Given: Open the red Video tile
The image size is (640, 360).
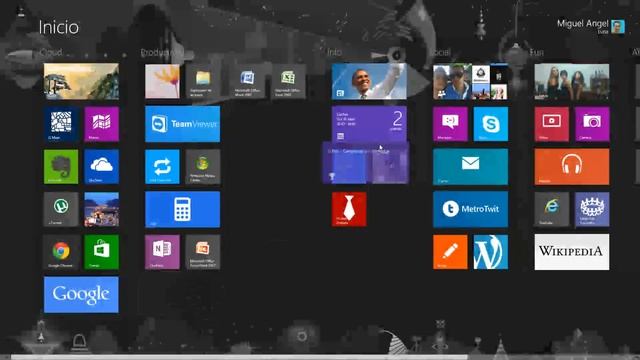Looking at the screenshot, I should pos(551,124).
